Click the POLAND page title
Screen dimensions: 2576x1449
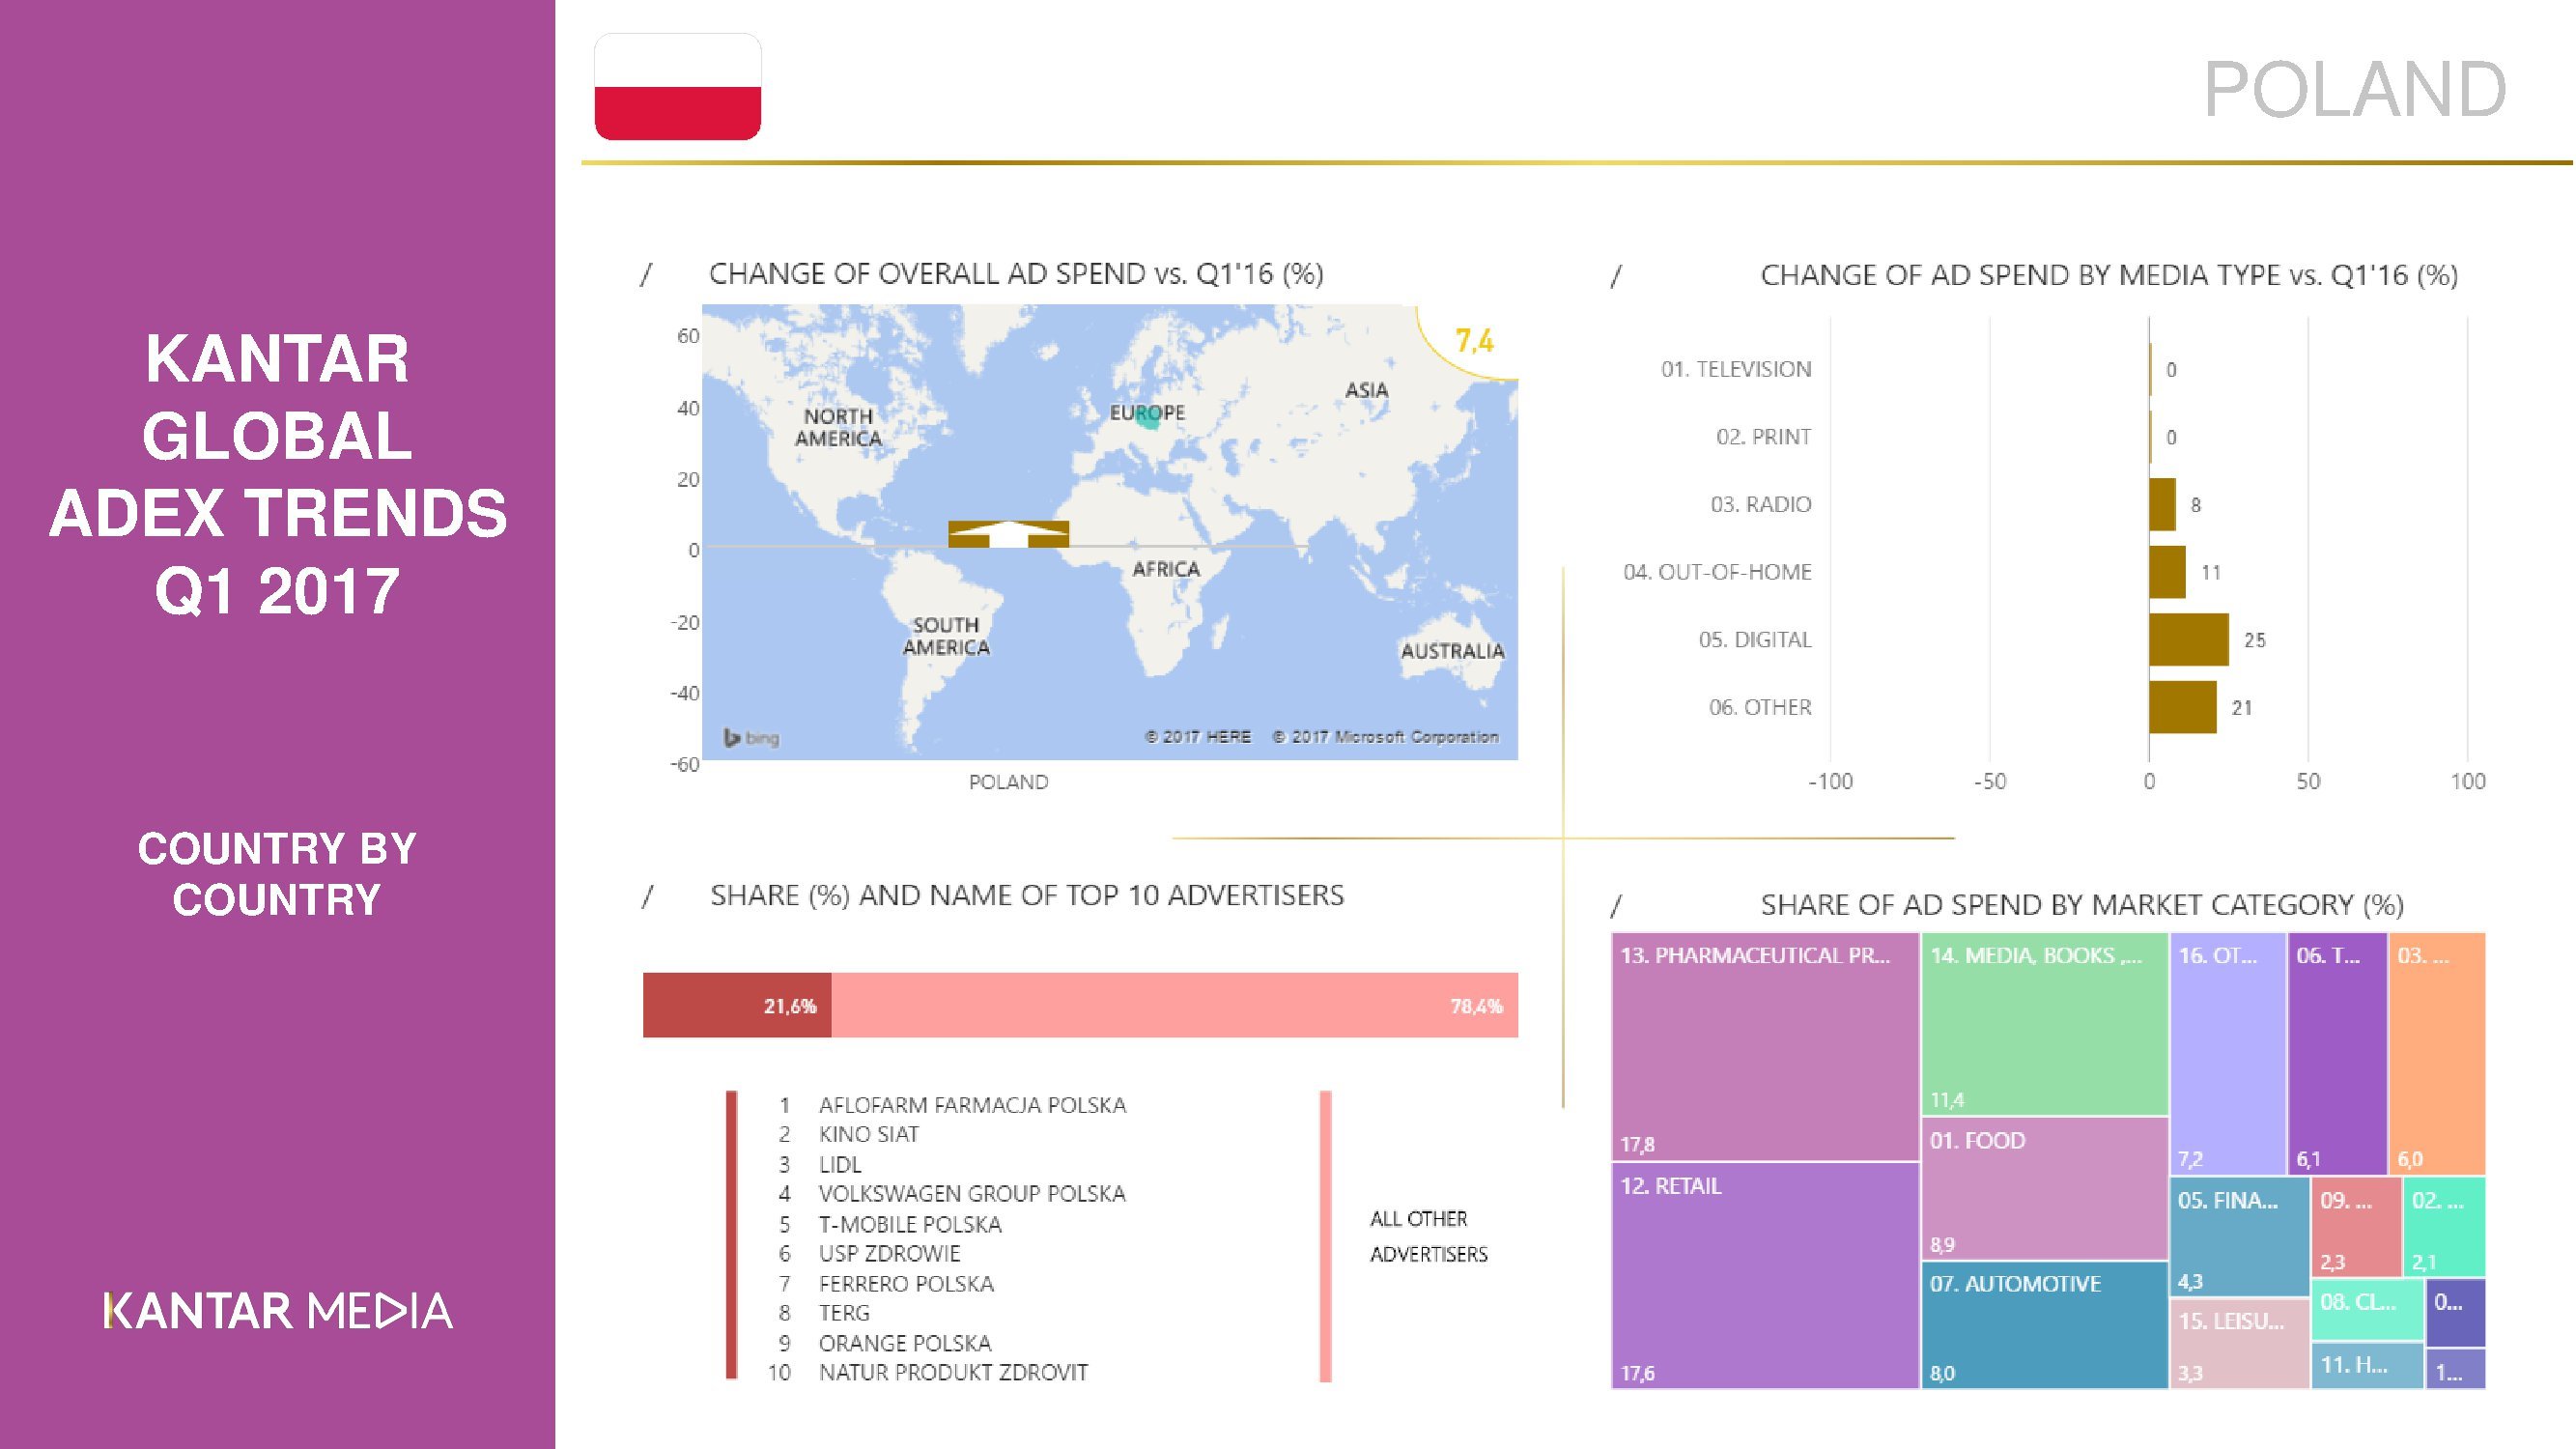2355,89
